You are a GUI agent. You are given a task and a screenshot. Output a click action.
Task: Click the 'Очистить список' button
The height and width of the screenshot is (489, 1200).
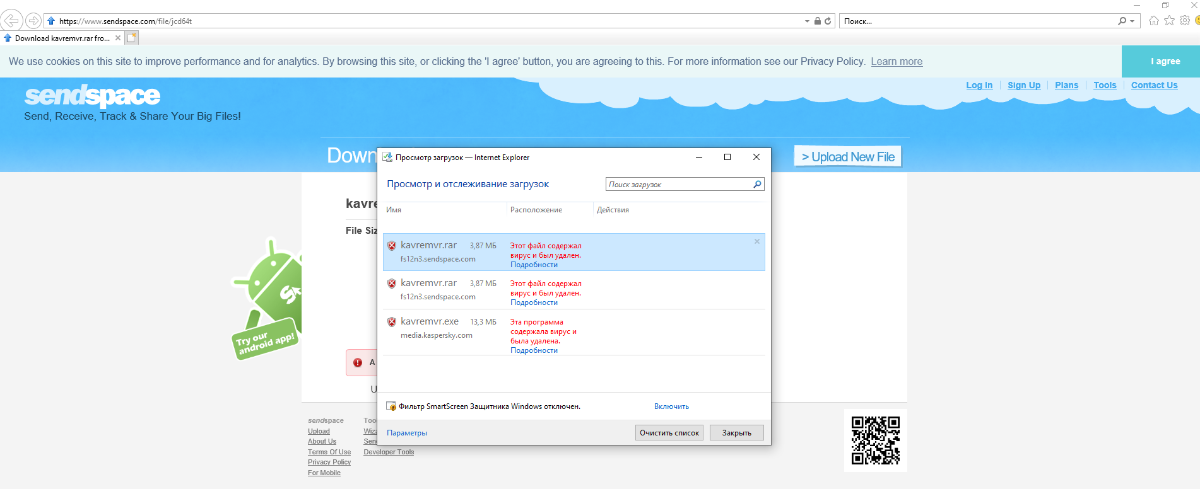(x=669, y=433)
